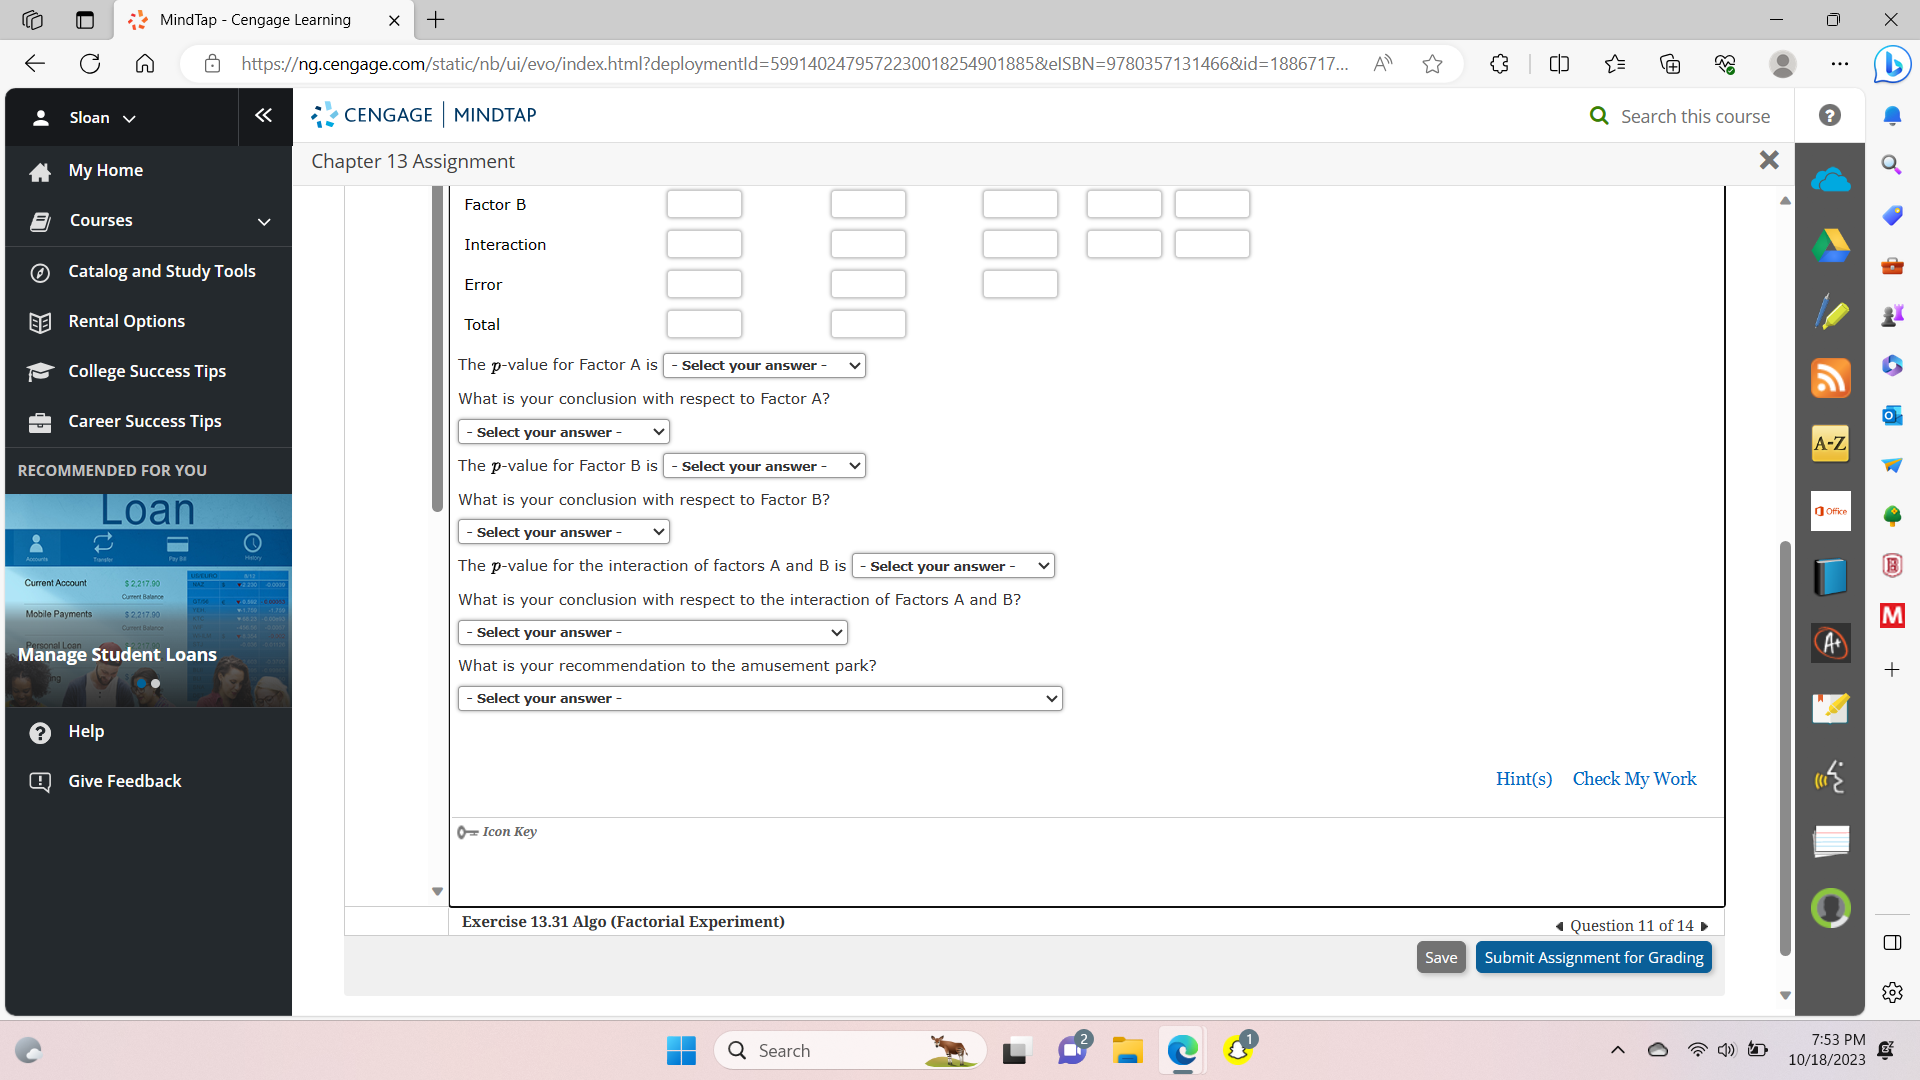The image size is (1920, 1080).
Task: Open the help question mark icon
Action: pyautogui.click(x=1829, y=116)
